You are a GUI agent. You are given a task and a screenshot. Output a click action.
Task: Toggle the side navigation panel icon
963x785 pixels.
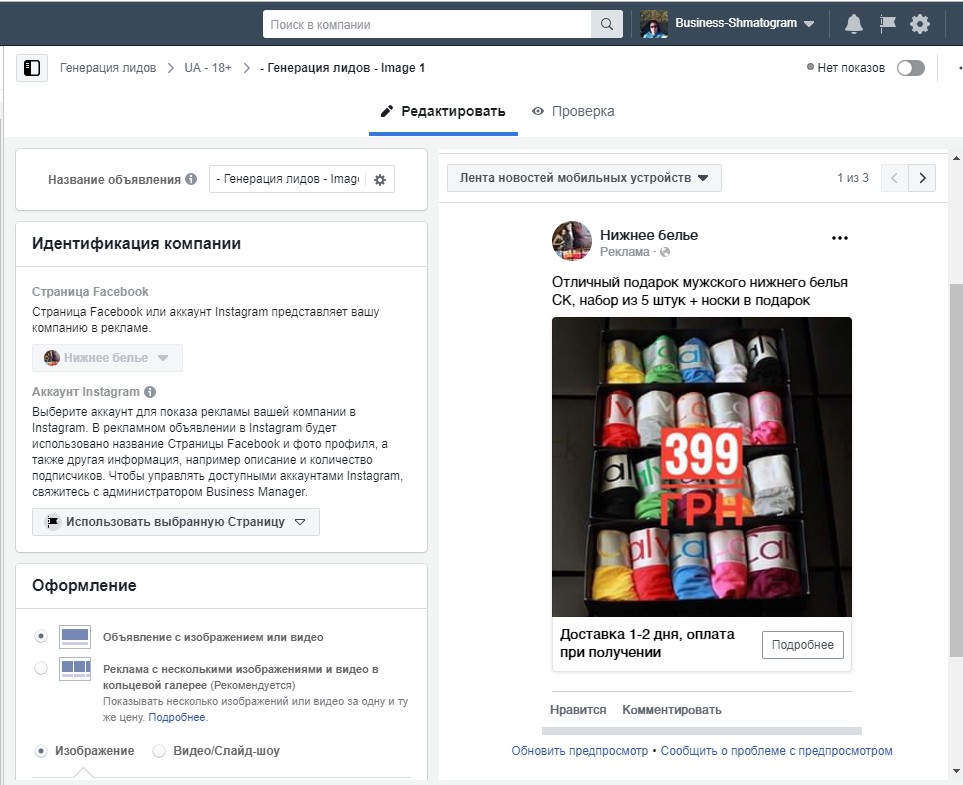pos(31,68)
